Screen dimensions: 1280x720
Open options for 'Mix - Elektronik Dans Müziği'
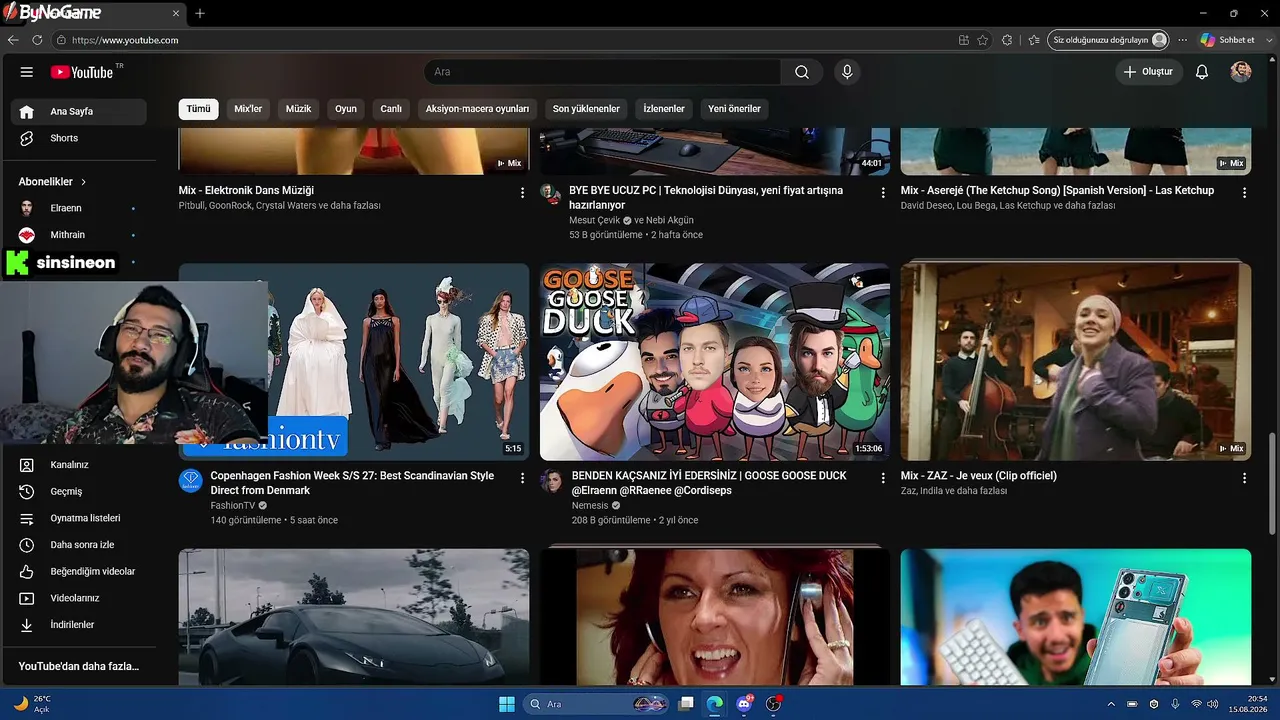click(x=522, y=192)
